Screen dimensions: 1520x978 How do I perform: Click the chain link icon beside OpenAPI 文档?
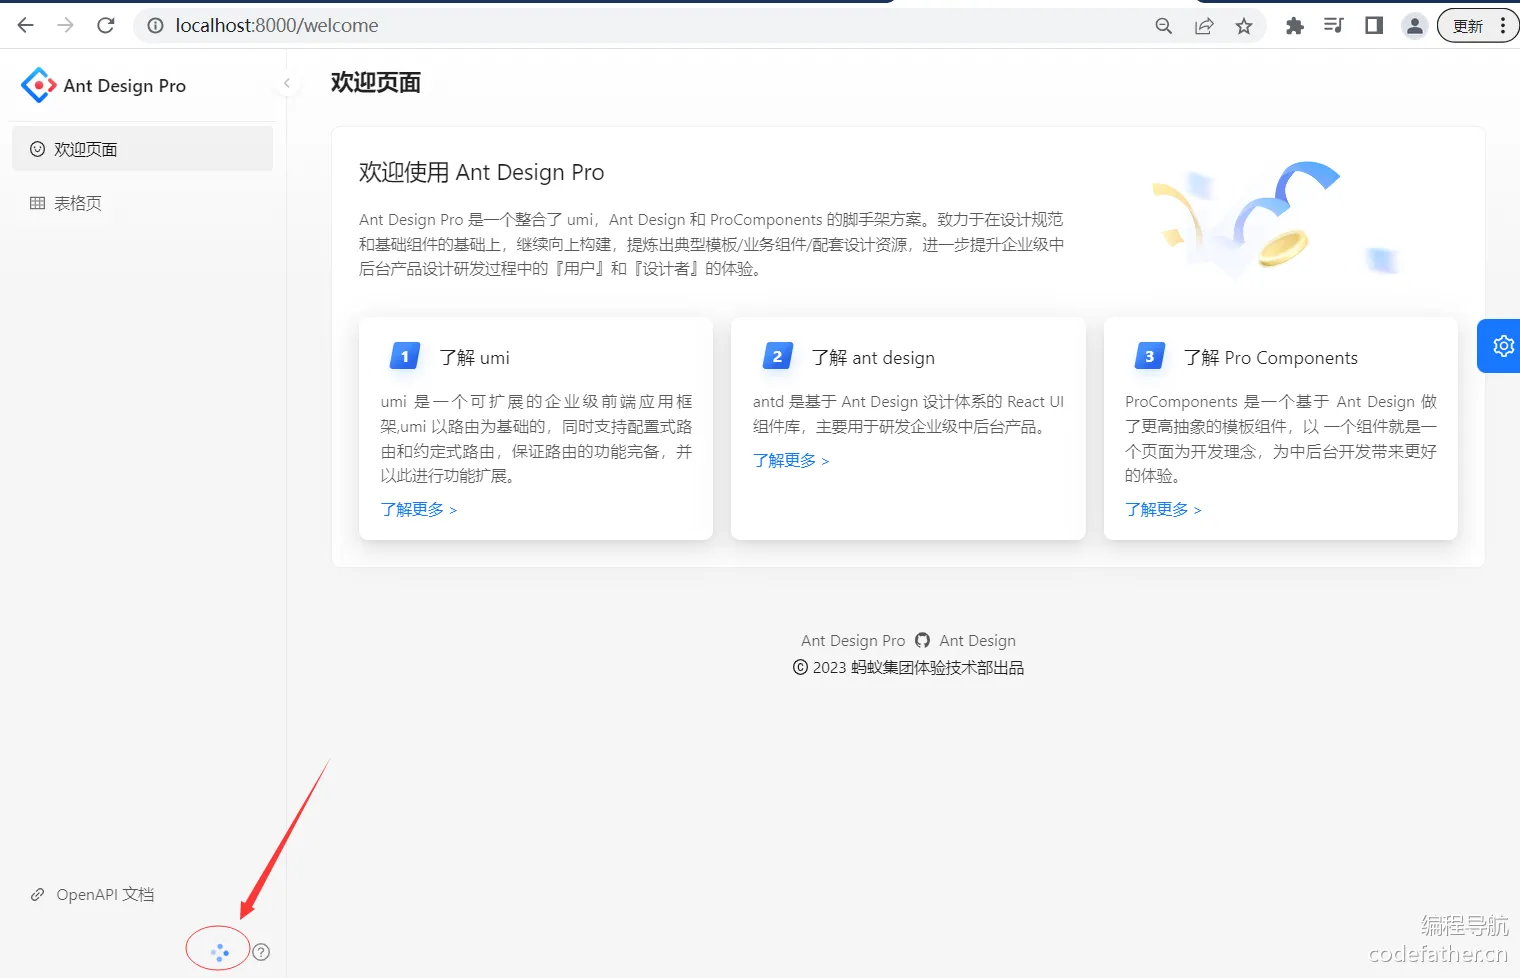[37, 895]
